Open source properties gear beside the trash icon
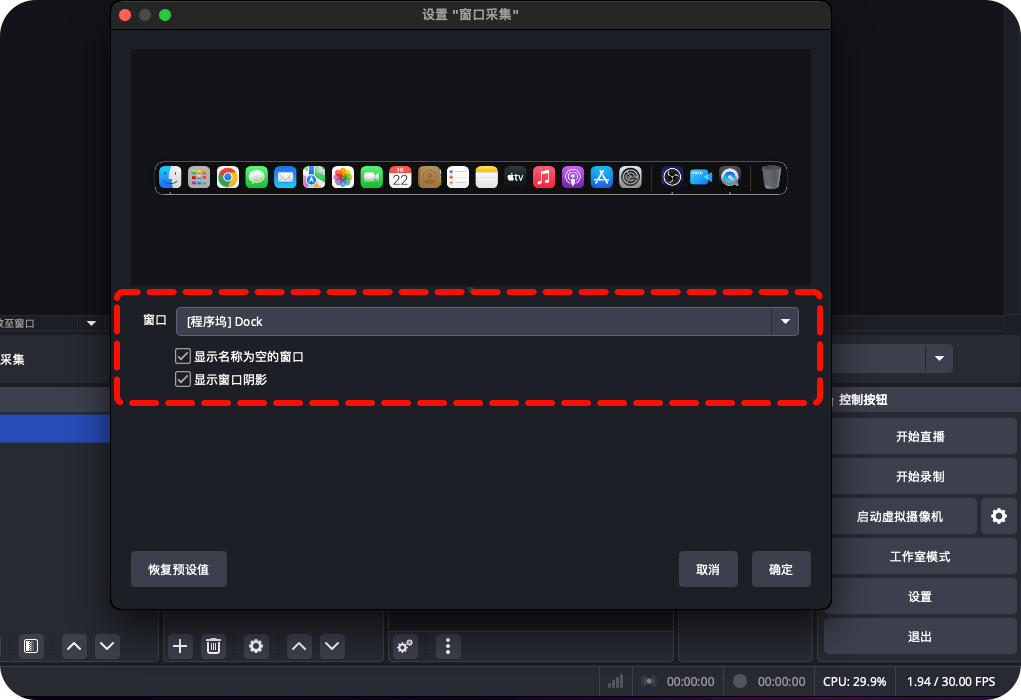Viewport: 1021px width, 700px height. (256, 646)
